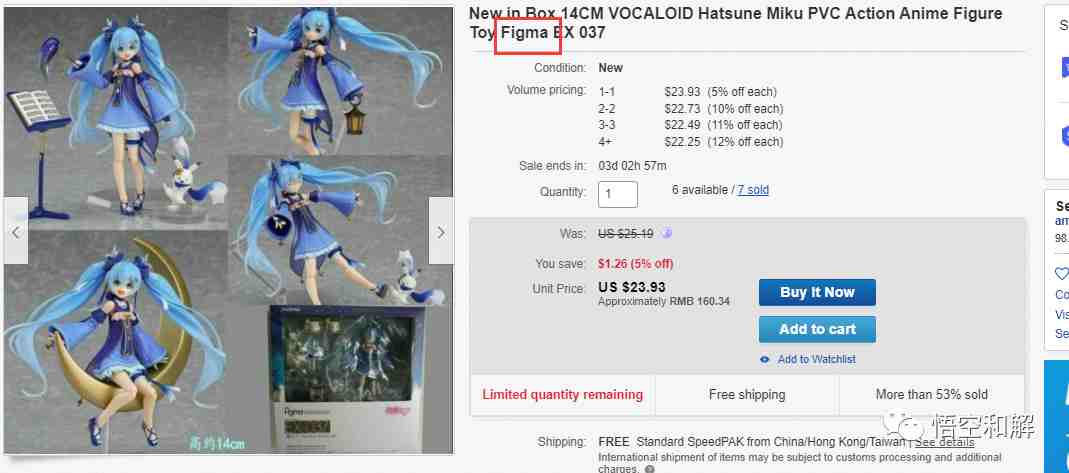The image size is (1069, 473).
Task: Show the previous product image
Action: click(16, 231)
